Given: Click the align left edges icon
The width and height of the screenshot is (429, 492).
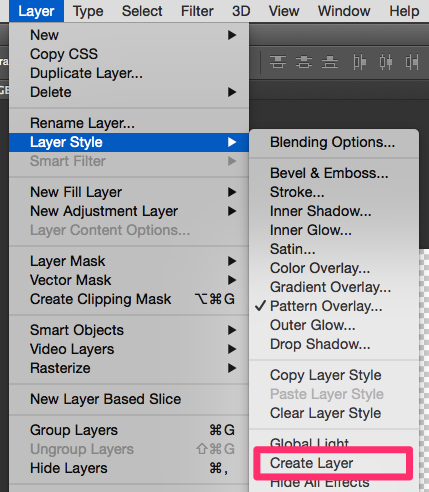Looking at the screenshot, I should point(359,62).
